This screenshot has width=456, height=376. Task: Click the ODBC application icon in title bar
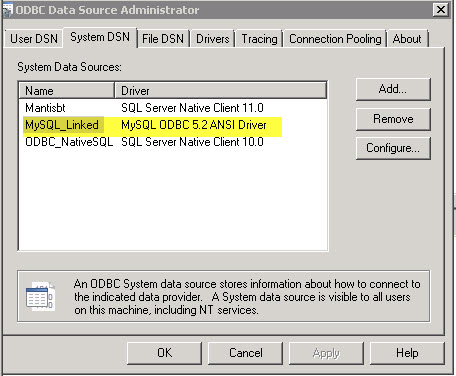click(x=7, y=10)
